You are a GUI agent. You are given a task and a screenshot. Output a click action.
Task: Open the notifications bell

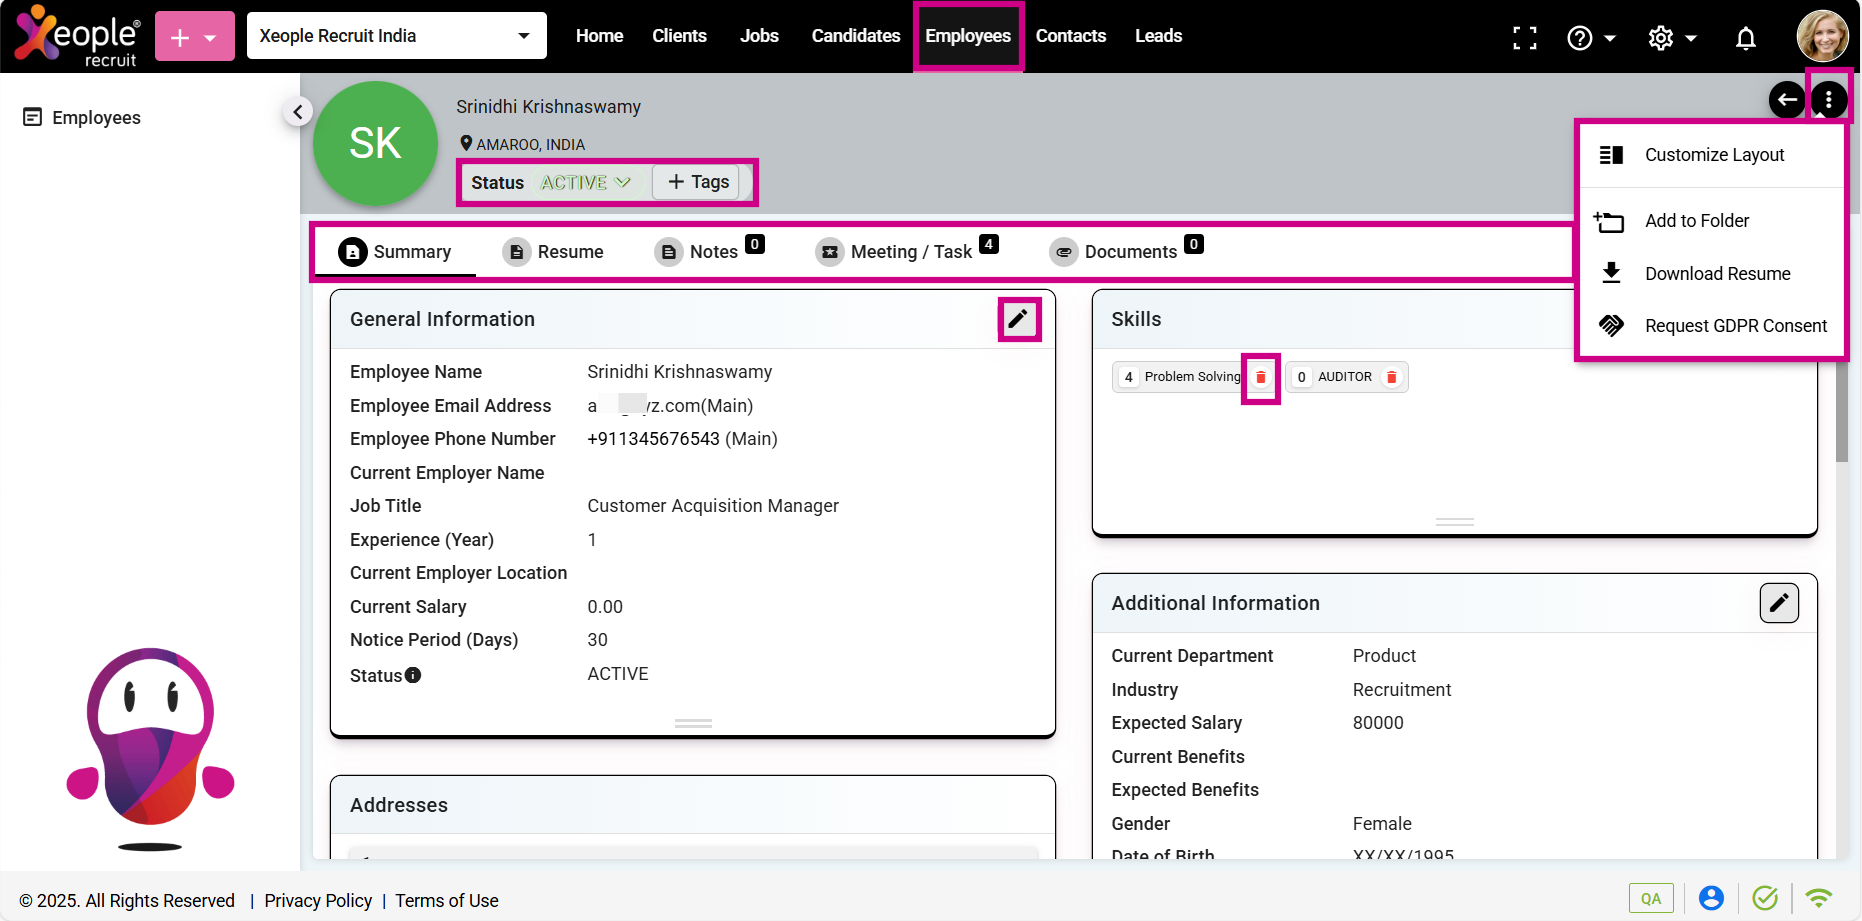1745,38
